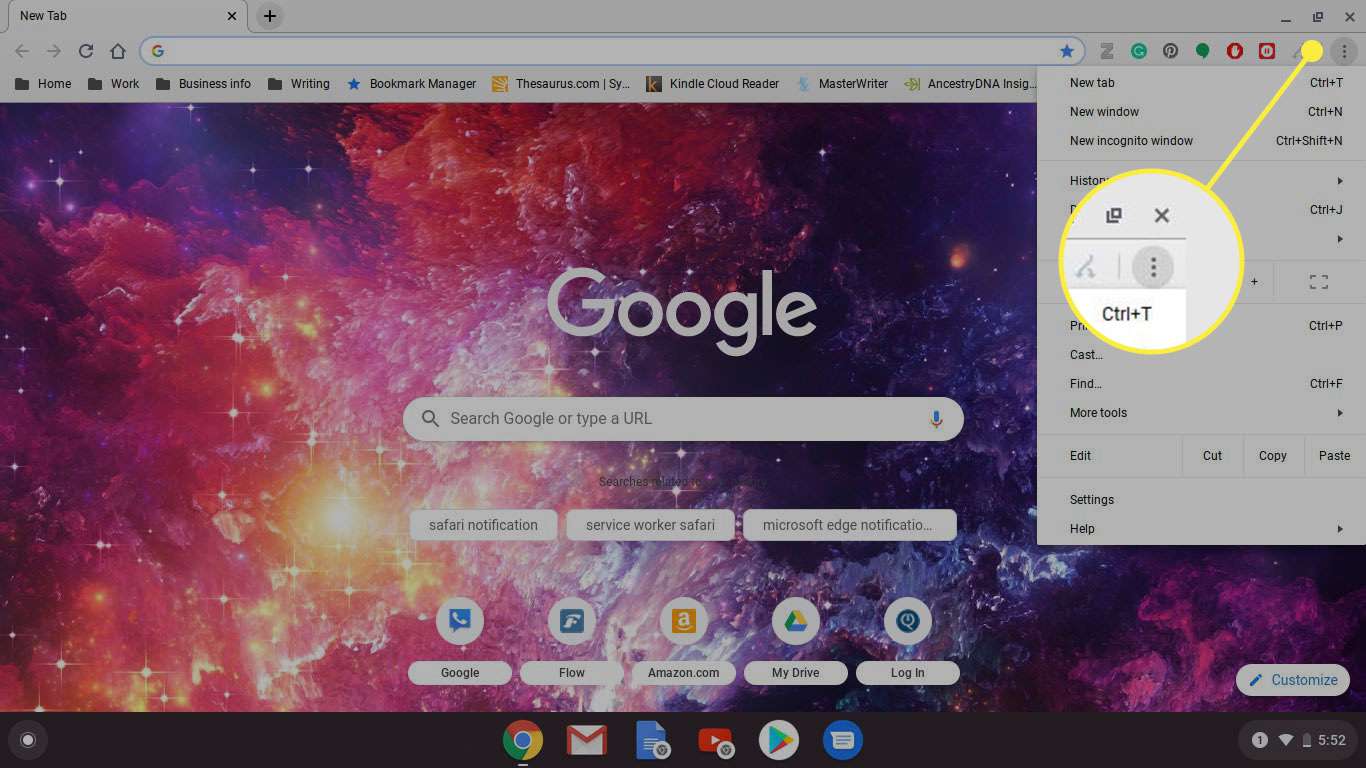Expand the More tools submenu
Screen dimensions: 1366x768
pyautogui.click(x=1201, y=413)
